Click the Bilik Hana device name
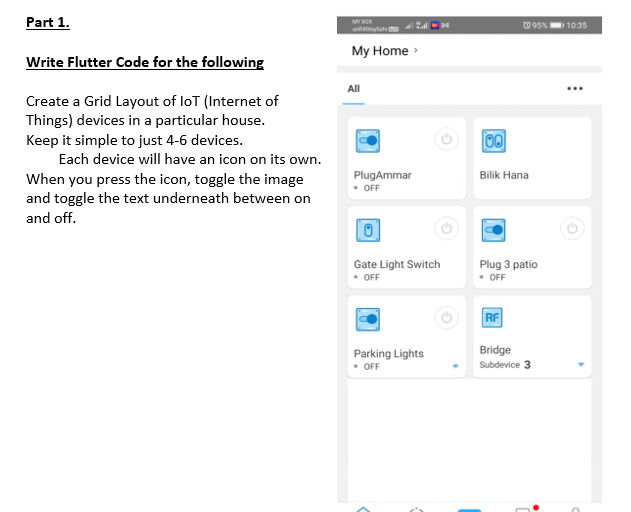Image resolution: width=631 pixels, height=512 pixels. pos(504,175)
